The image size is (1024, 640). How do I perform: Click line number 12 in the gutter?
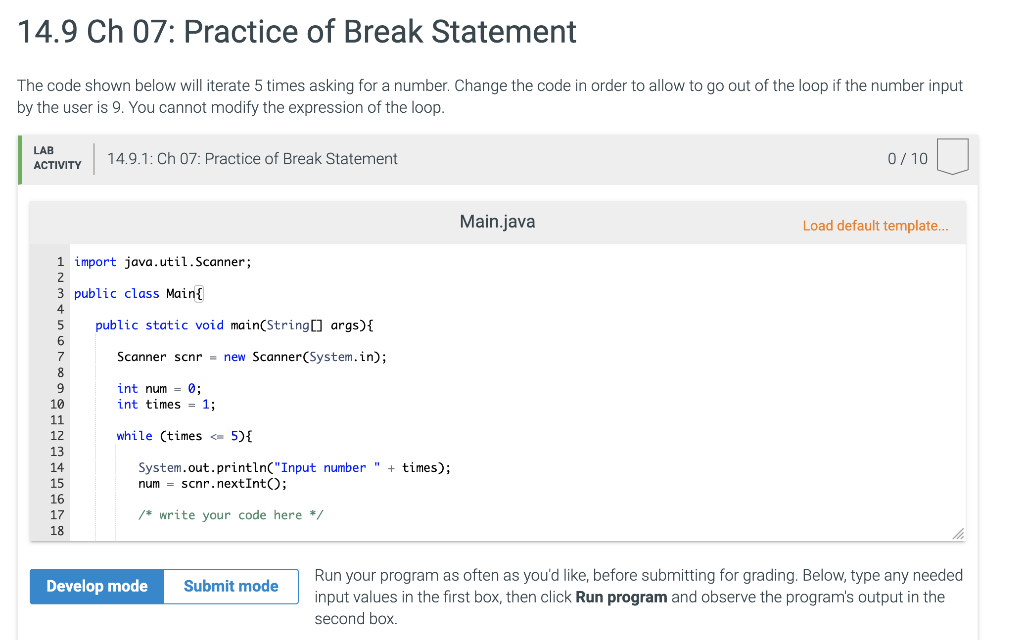[x=57, y=436]
